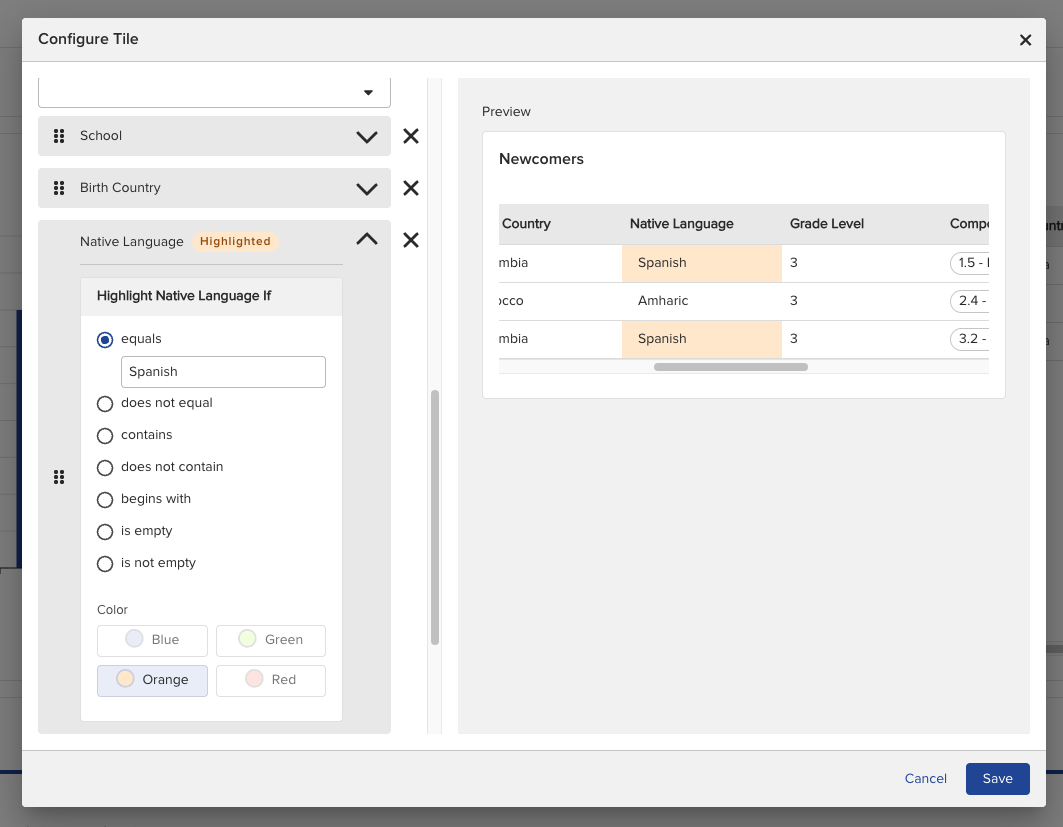Click the Highlighted badge
Screen dimensions: 1063x827
pyautogui.click(x=235, y=241)
